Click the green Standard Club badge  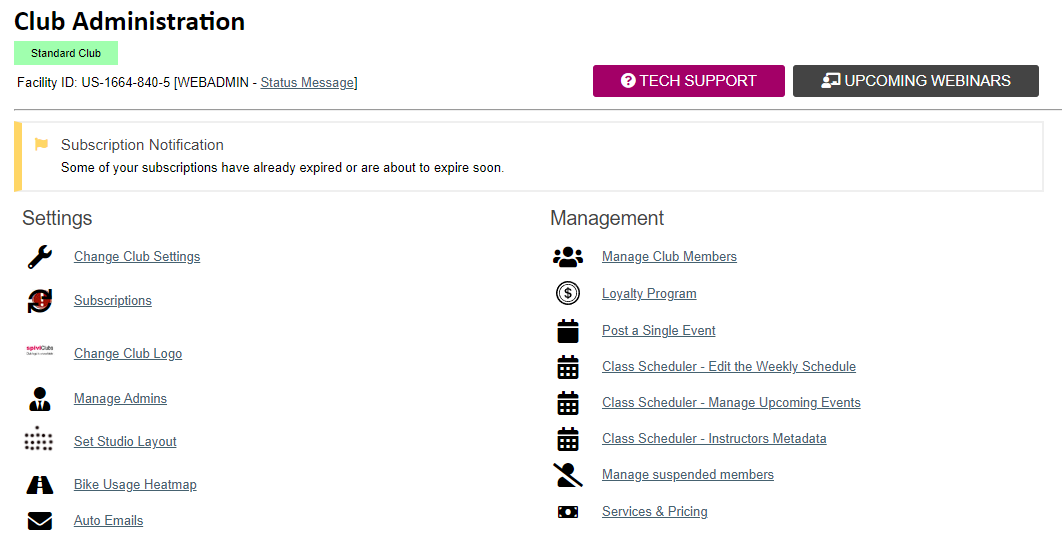[x=66, y=53]
